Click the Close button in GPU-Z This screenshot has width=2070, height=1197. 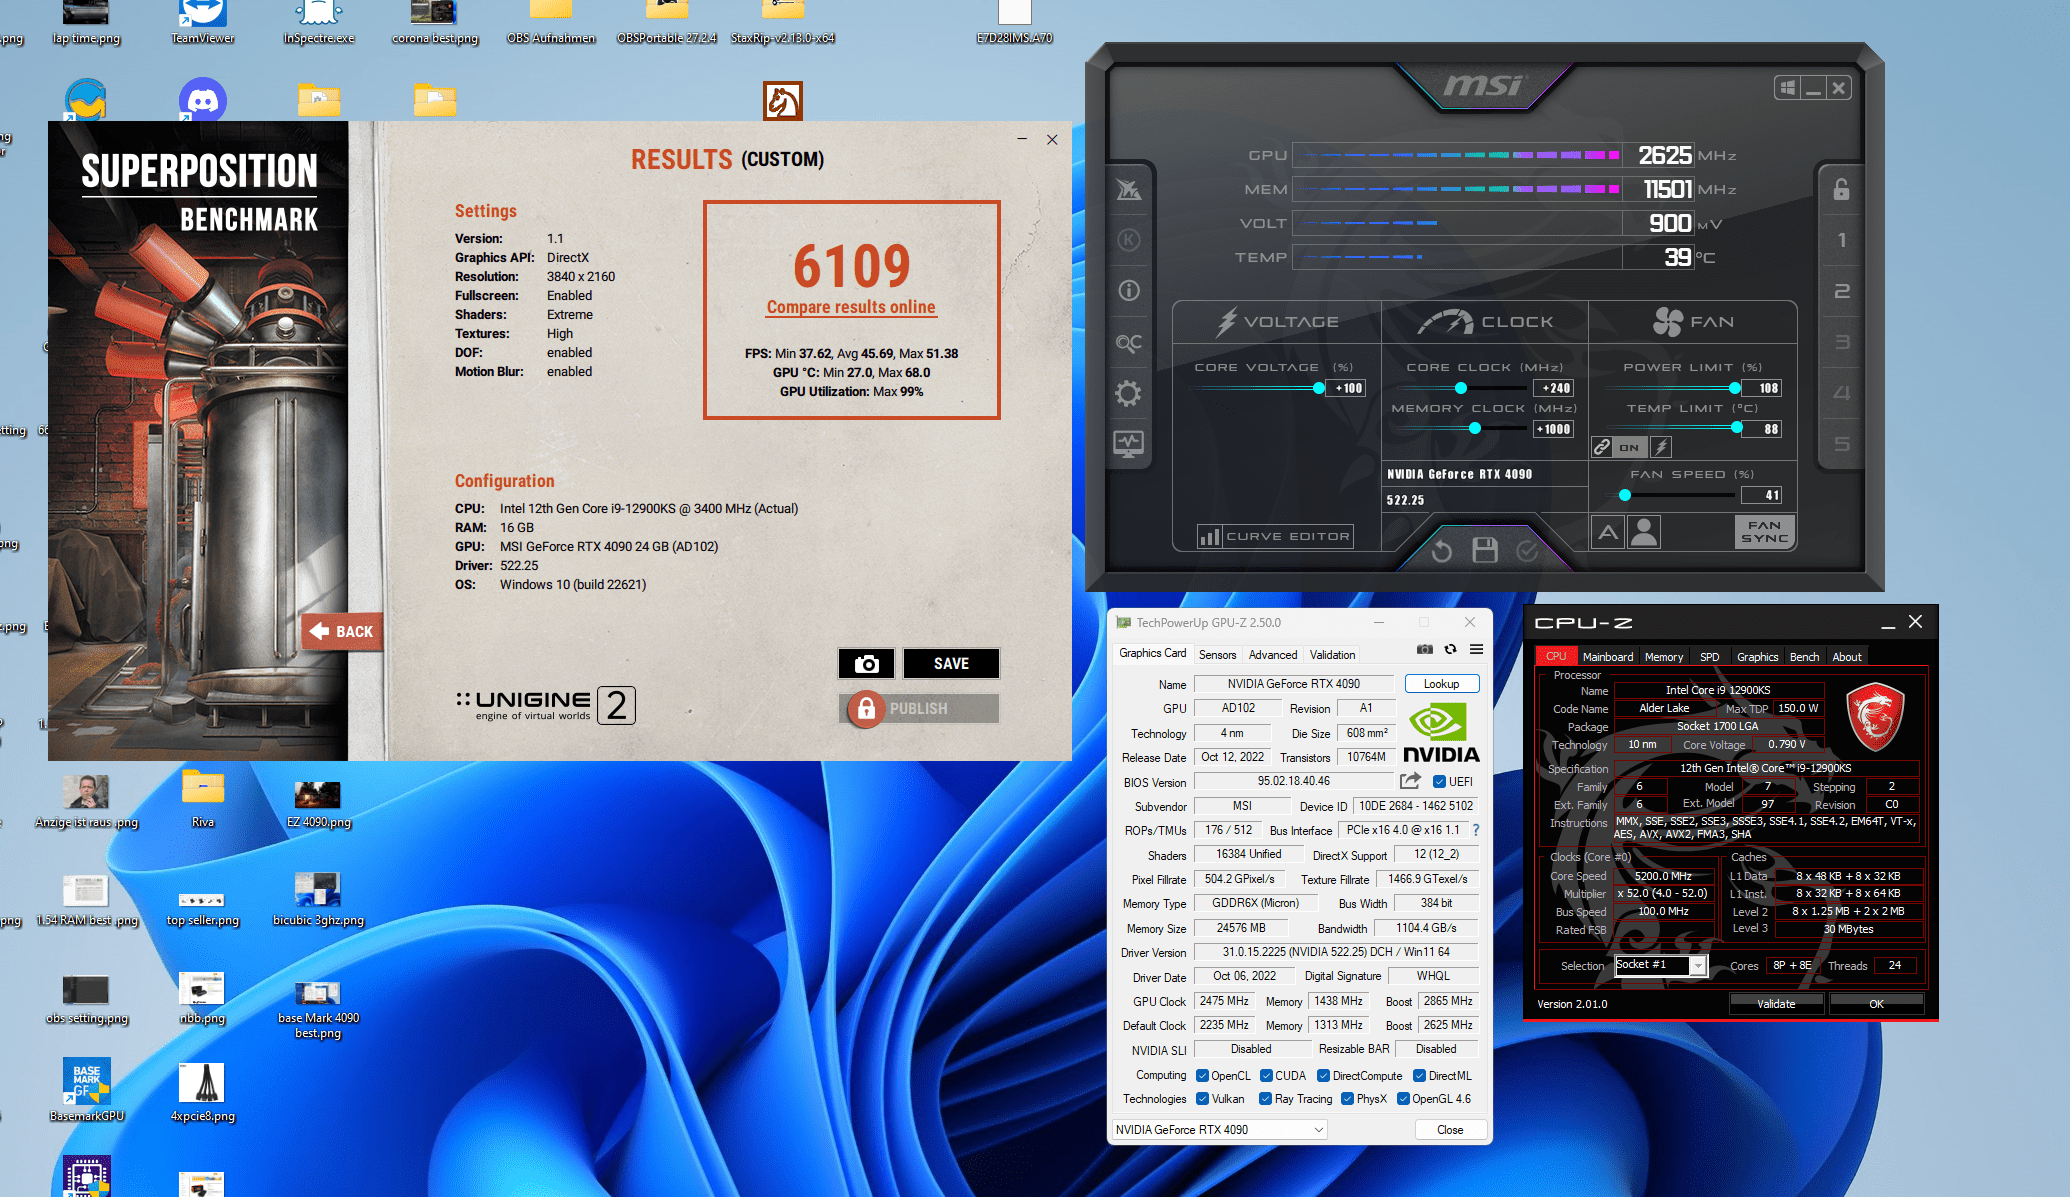tap(1450, 1130)
